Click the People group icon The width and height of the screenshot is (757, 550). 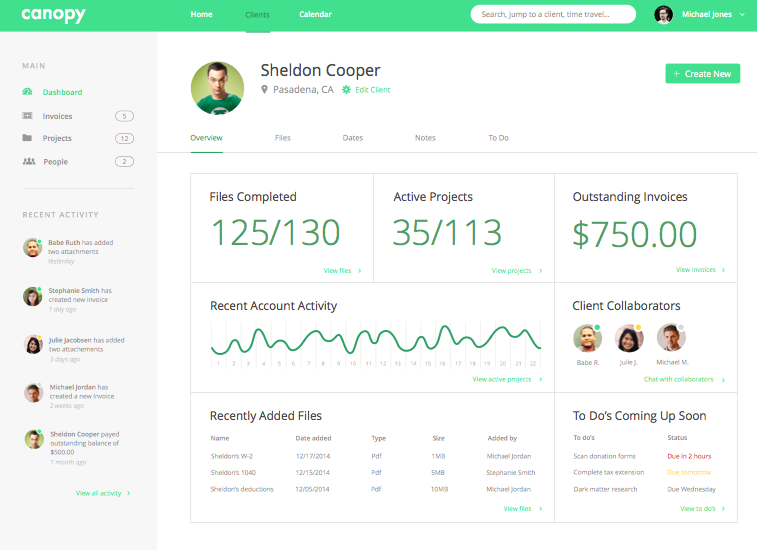click(28, 161)
